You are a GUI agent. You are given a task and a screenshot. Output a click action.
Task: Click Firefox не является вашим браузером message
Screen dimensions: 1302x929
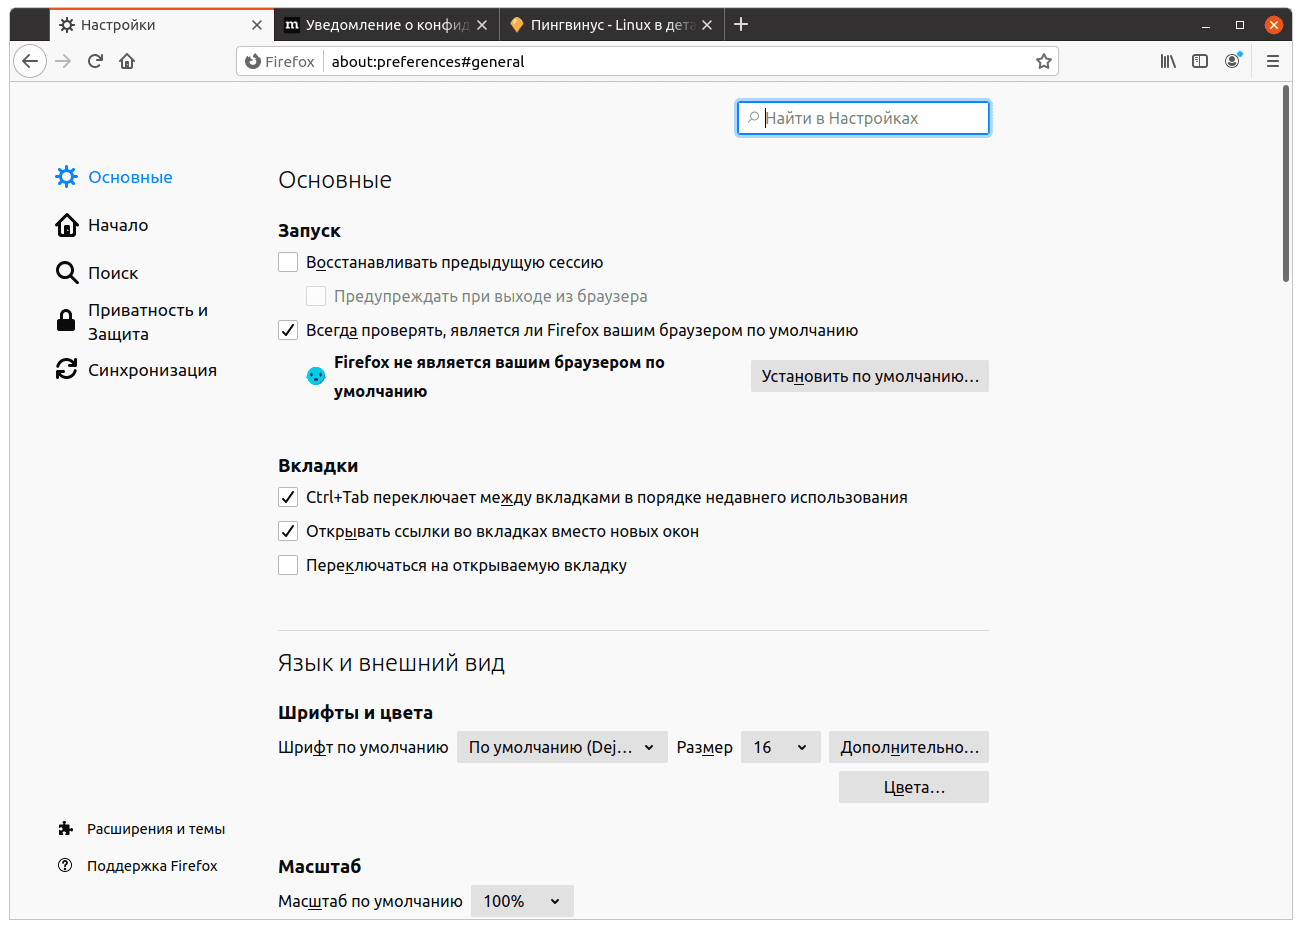pos(499,376)
